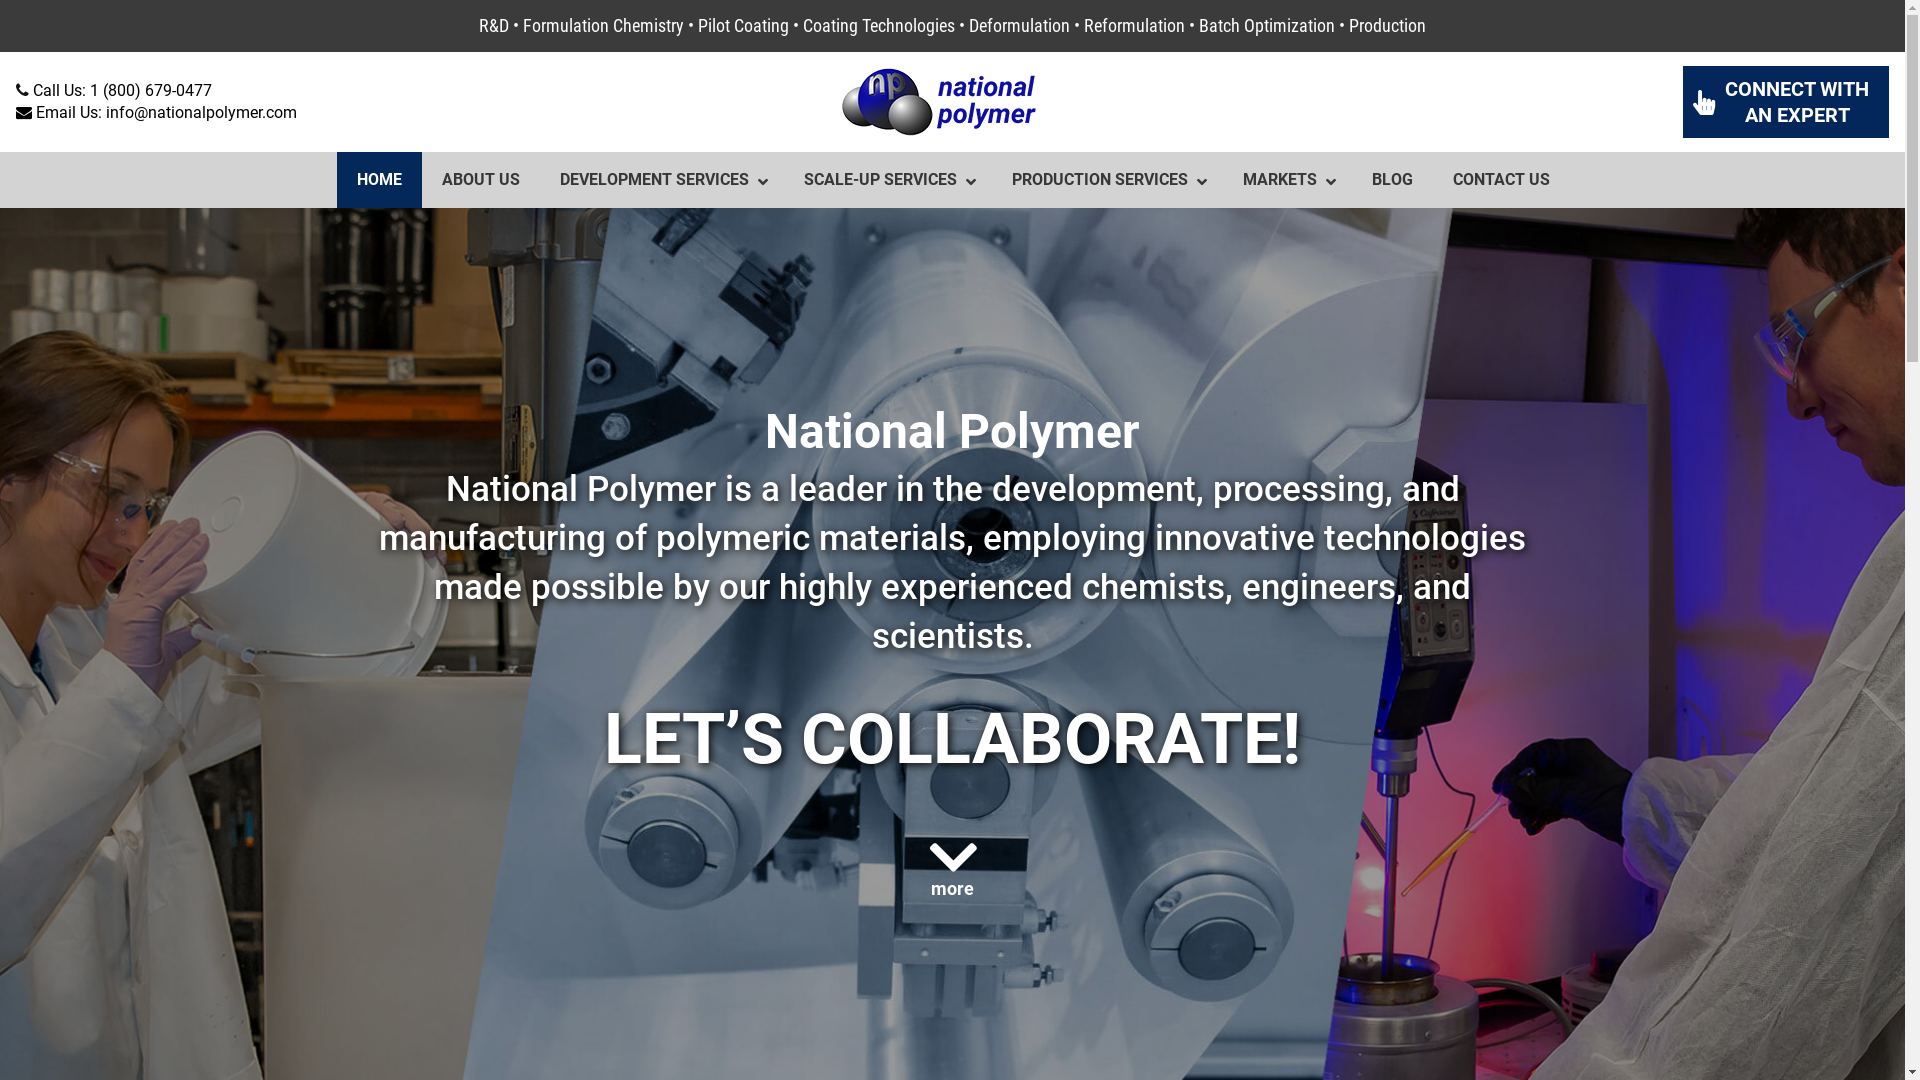Click the page vertical scrollbar

point(1912,540)
